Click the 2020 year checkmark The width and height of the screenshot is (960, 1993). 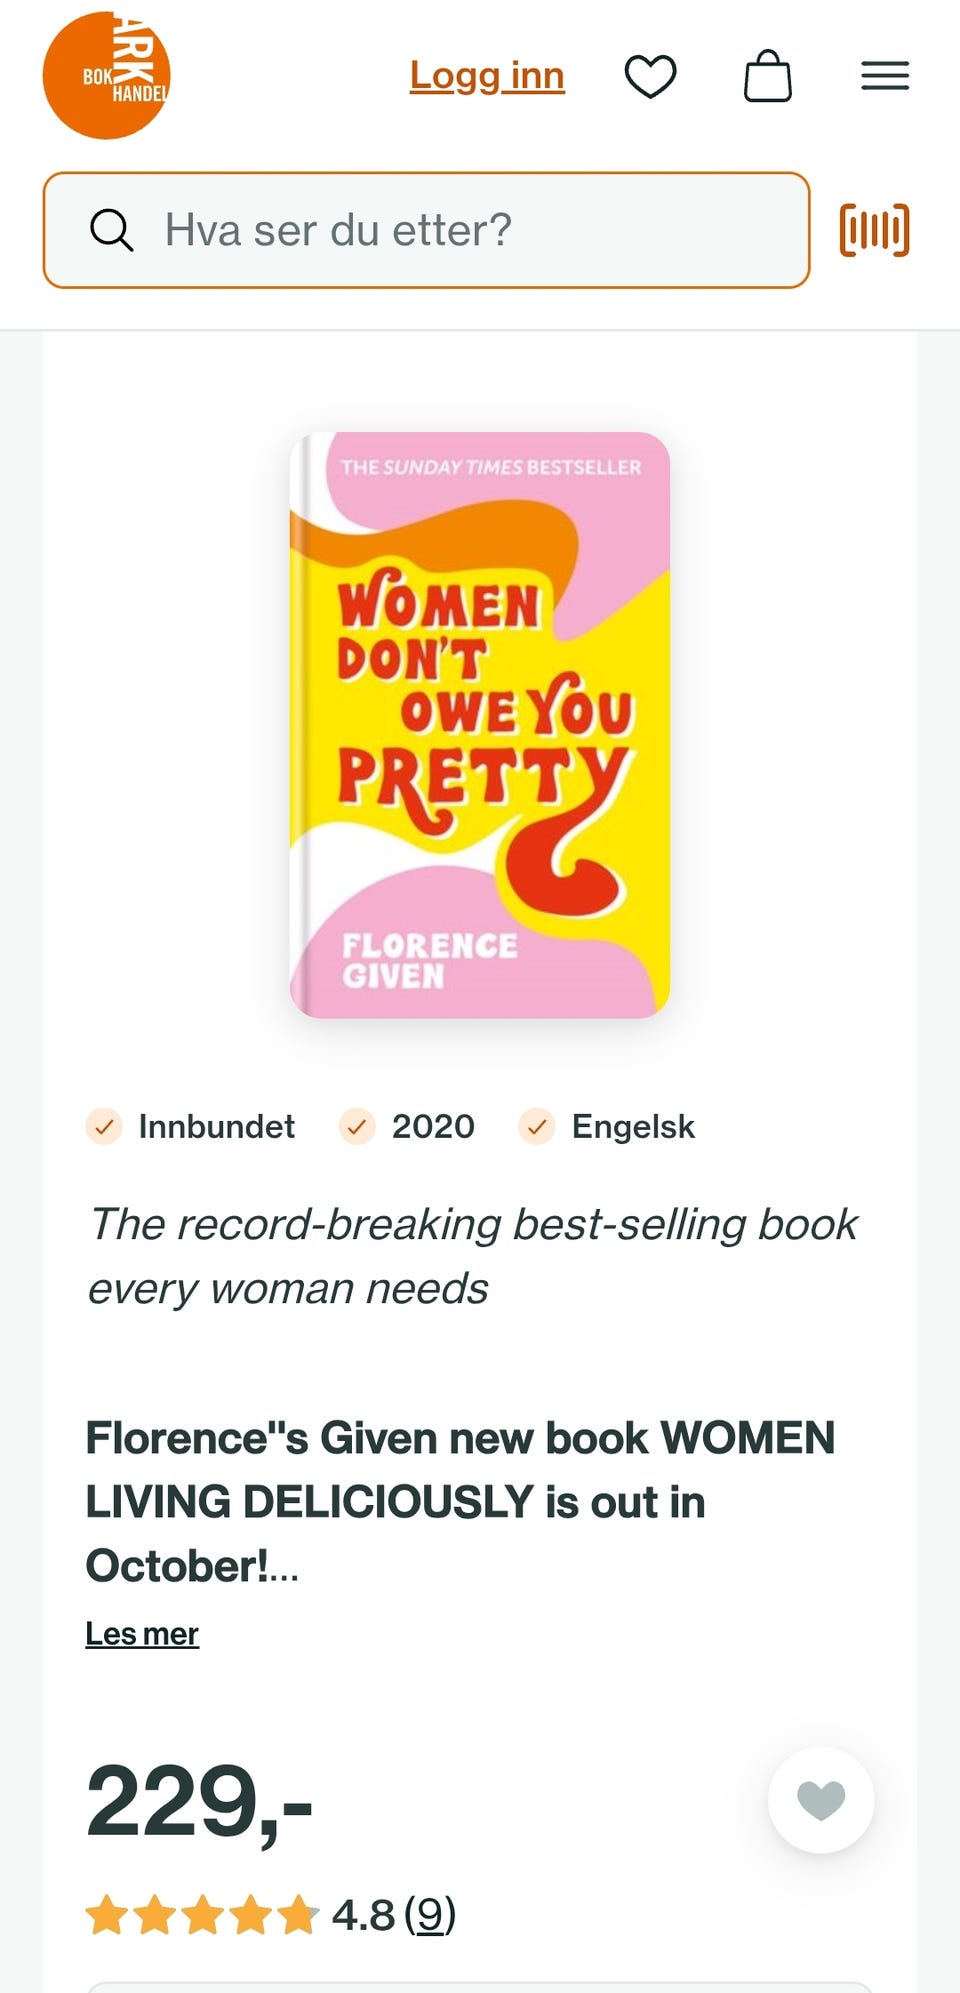(x=357, y=1126)
